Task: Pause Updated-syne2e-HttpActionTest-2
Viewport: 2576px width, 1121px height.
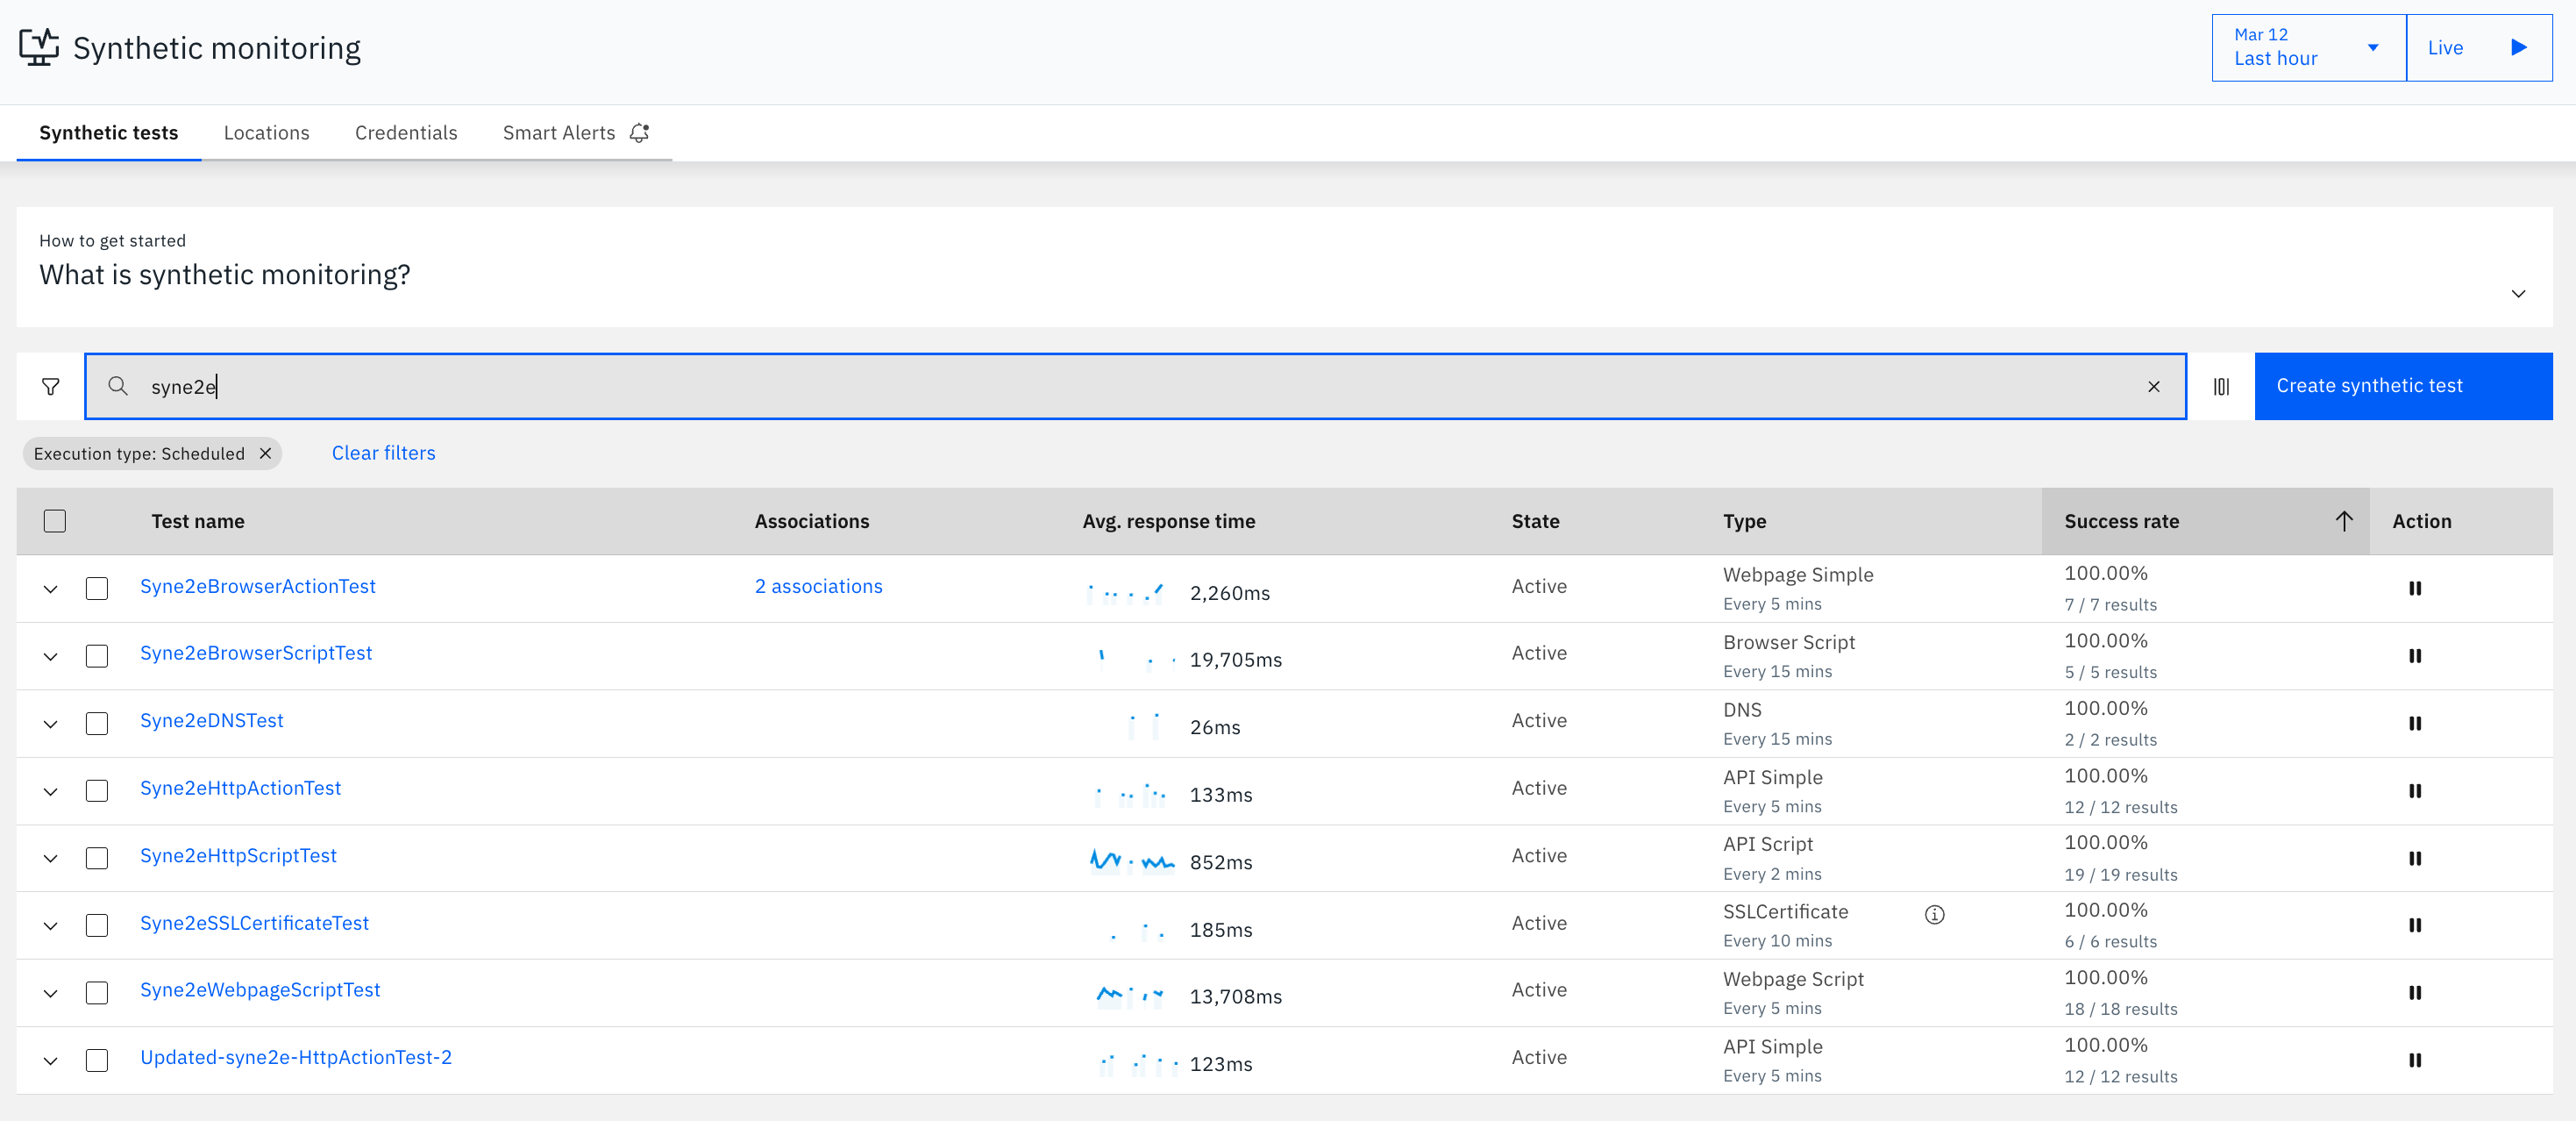Action: coord(2415,1060)
